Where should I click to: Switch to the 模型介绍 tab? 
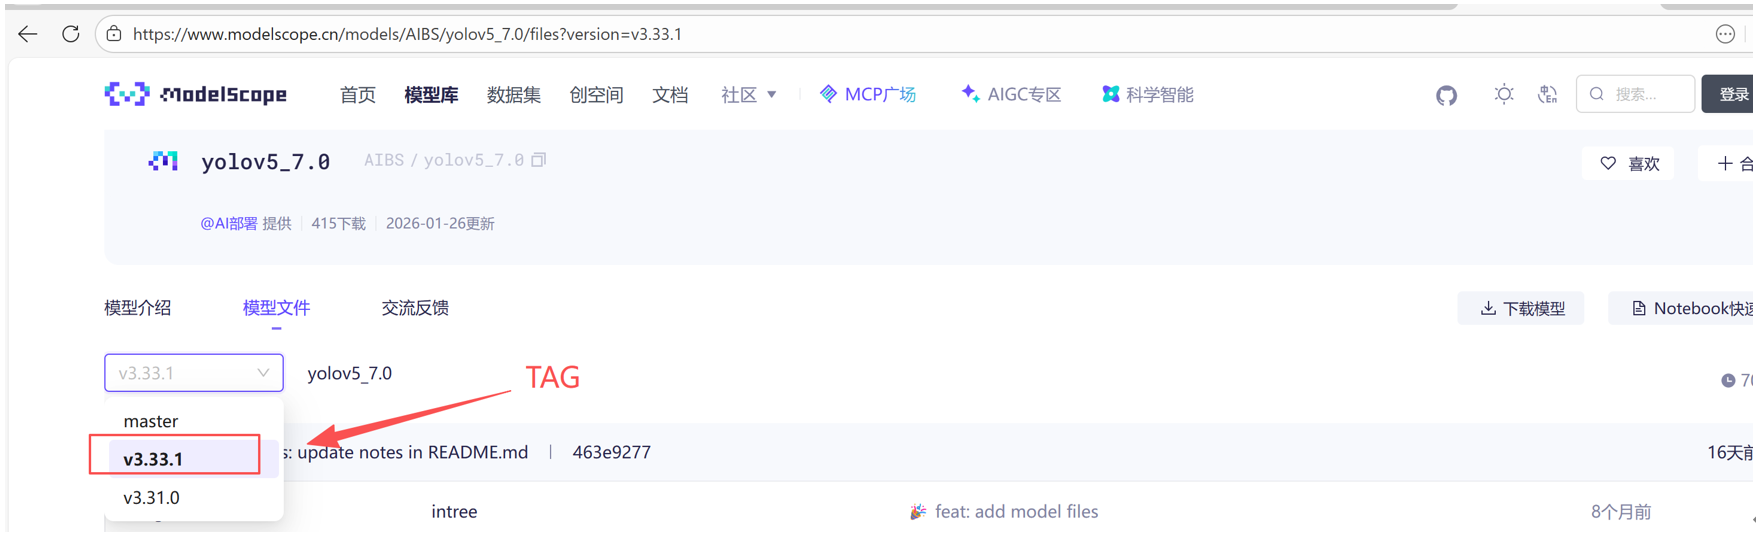point(138,308)
